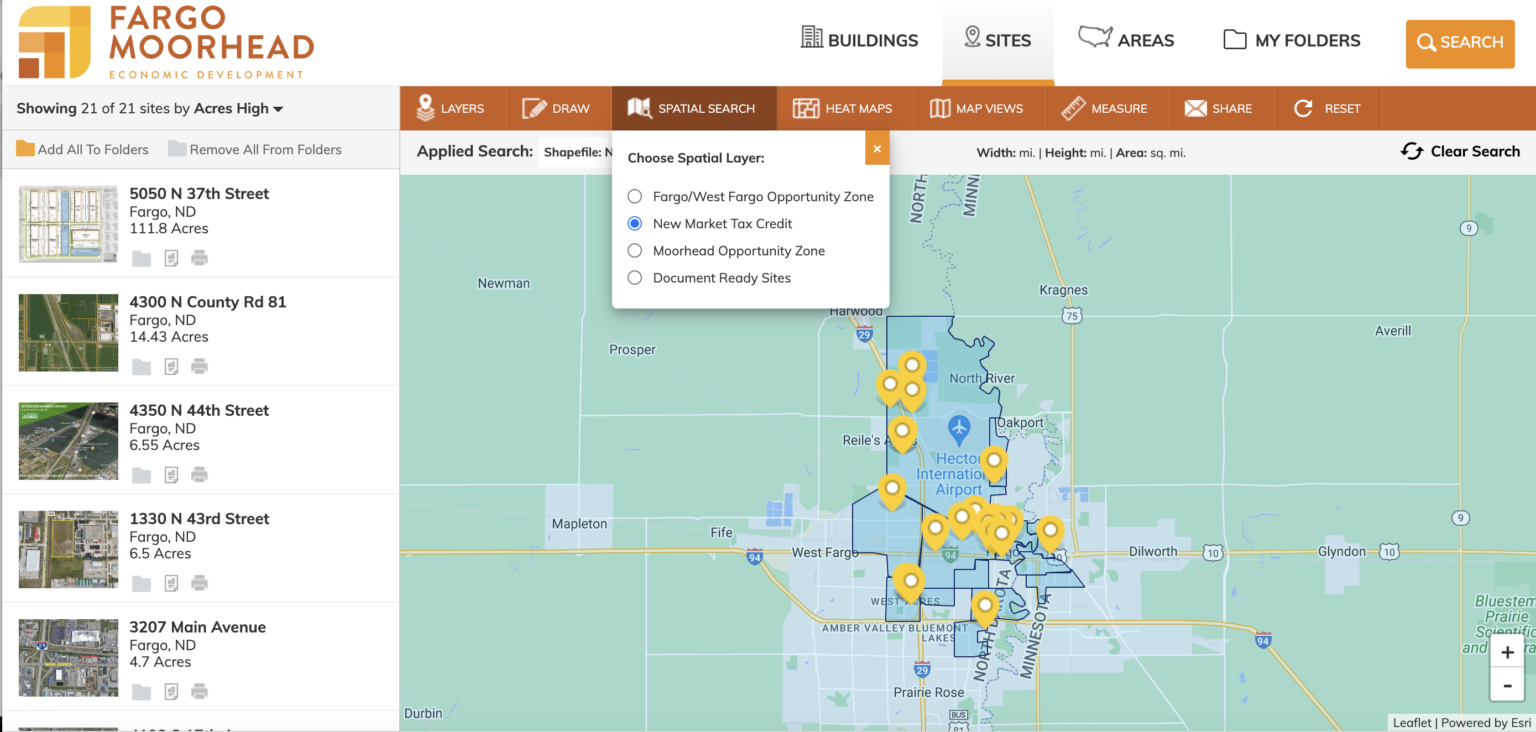The image size is (1536, 732).
Task: Click the SEARCH button
Action: coord(1460,43)
